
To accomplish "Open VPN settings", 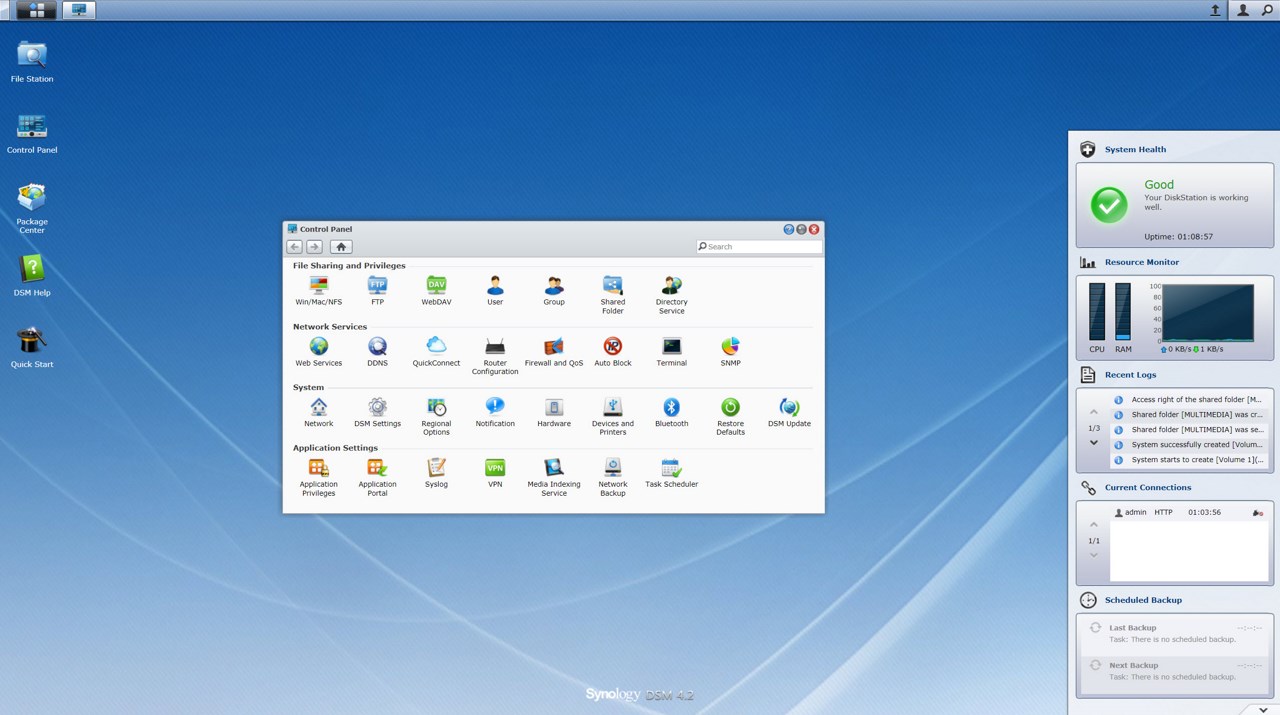I will coord(495,473).
